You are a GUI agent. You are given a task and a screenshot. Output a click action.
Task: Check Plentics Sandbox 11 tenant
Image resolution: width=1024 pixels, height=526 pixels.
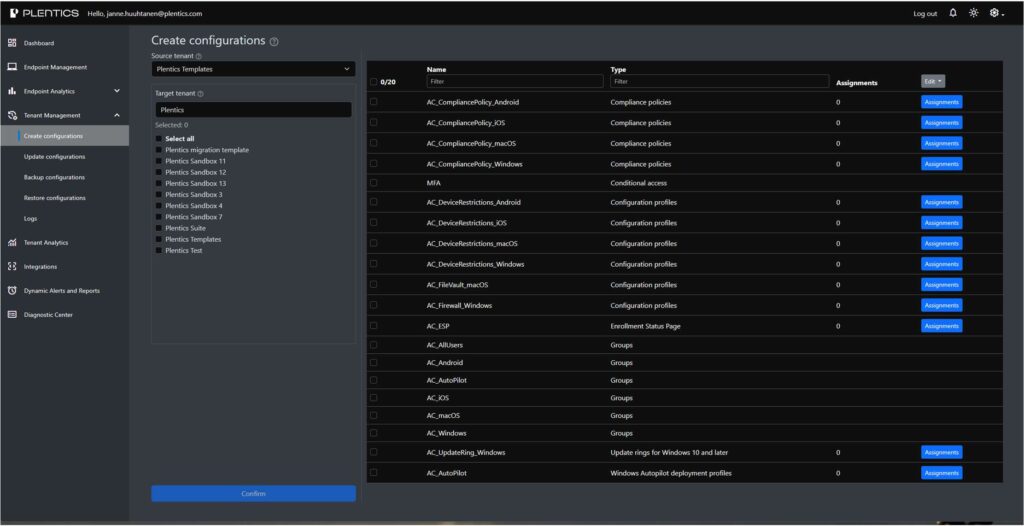[x=159, y=161]
